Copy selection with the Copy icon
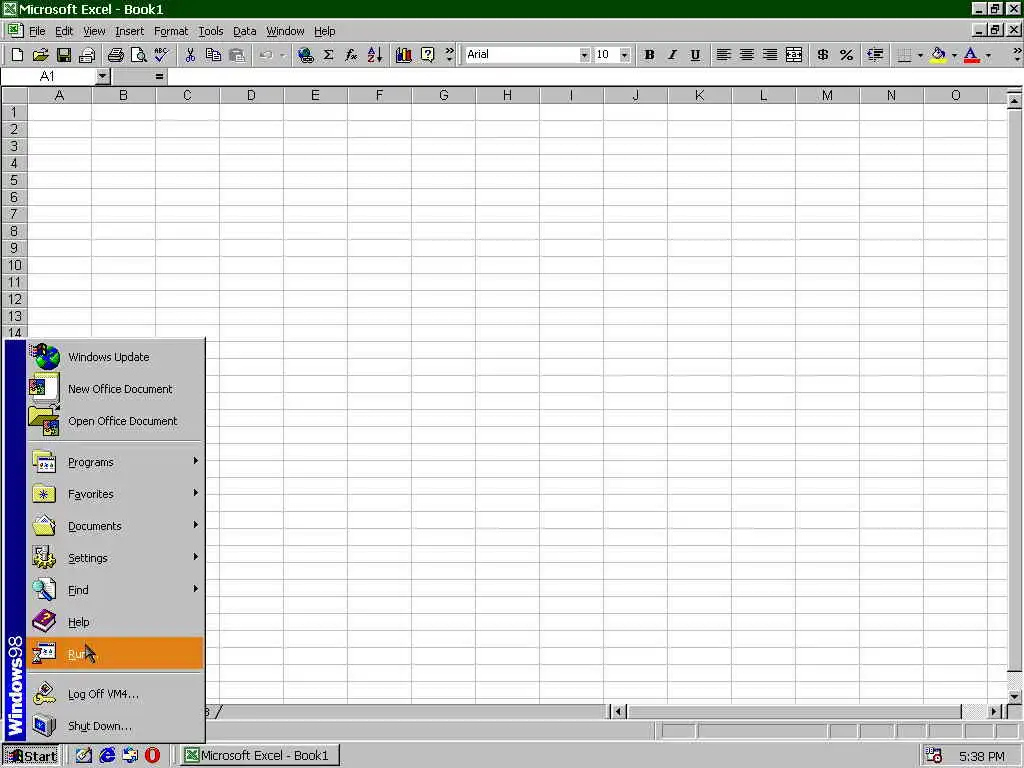 click(213, 55)
